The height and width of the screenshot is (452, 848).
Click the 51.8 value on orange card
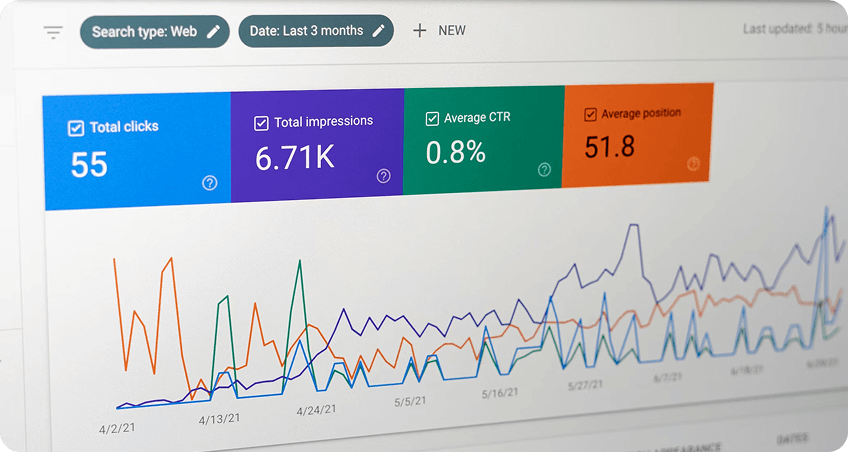[610, 147]
